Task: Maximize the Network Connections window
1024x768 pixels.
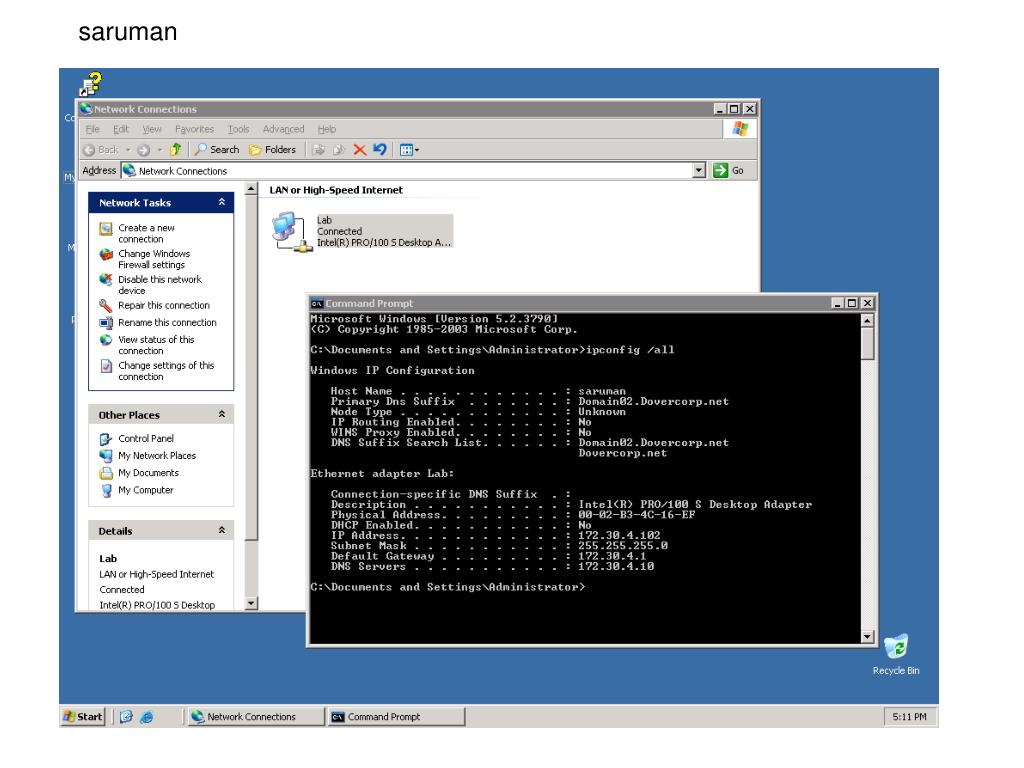Action: point(734,109)
